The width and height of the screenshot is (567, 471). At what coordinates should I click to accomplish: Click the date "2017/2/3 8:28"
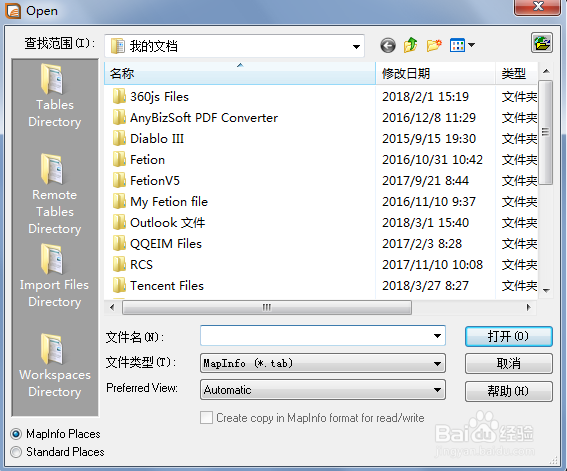click(422, 243)
